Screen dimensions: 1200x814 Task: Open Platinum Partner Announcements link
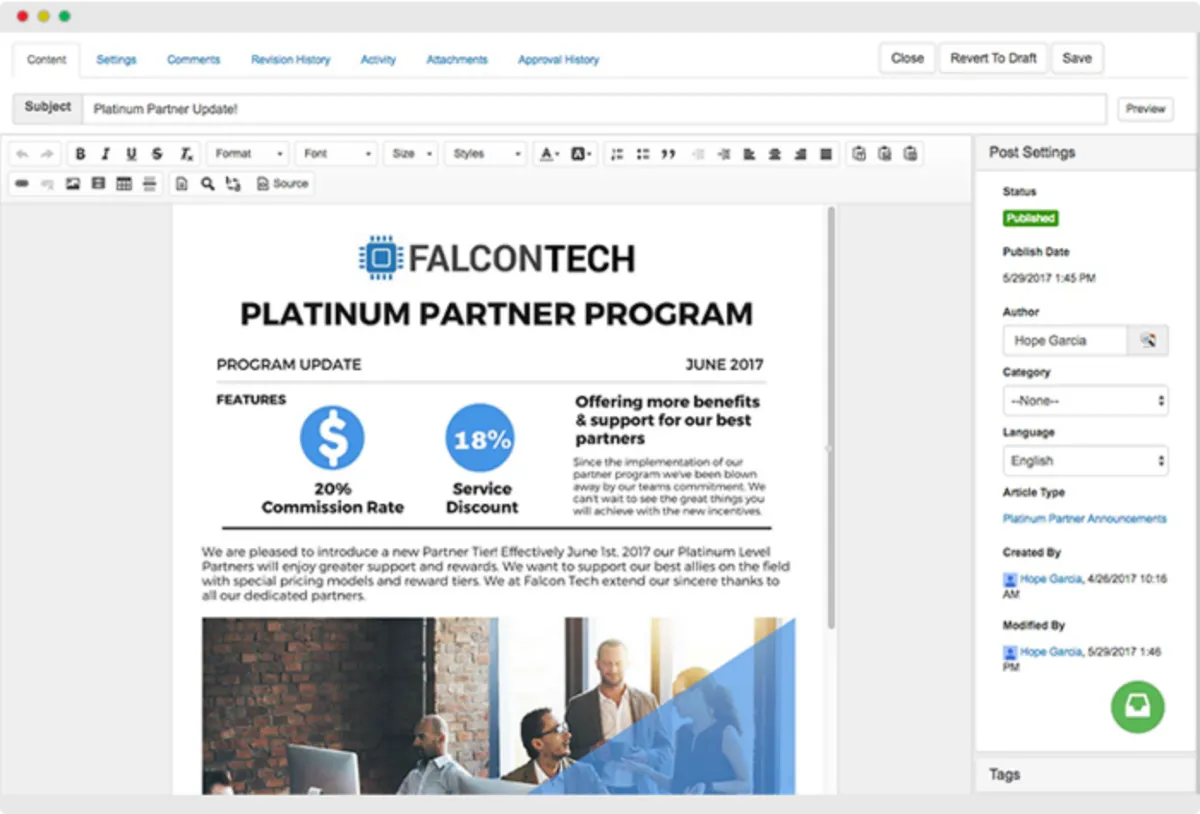tap(1084, 519)
